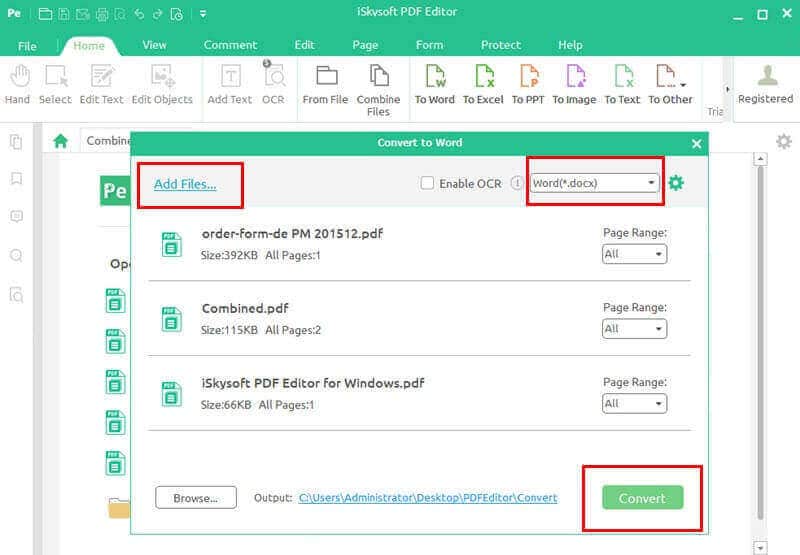This screenshot has height=555, width=800.
Task: Open the search sidebar panel
Action: tap(16, 255)
